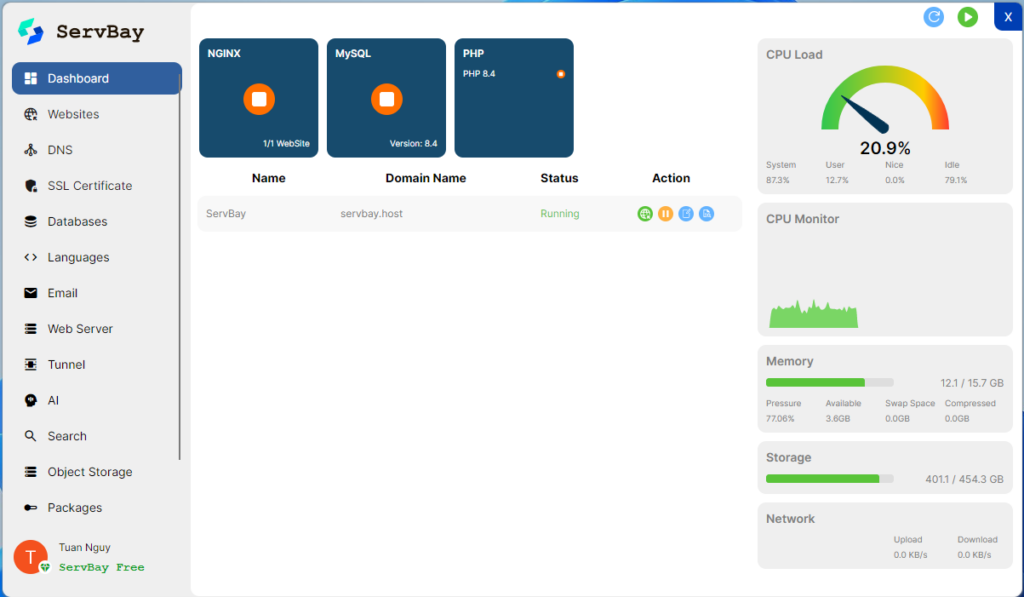The width and height of the screenshot is (1024, 597).
Task: Edit the ServBay website configuration
Action: [x=686, y=214]
